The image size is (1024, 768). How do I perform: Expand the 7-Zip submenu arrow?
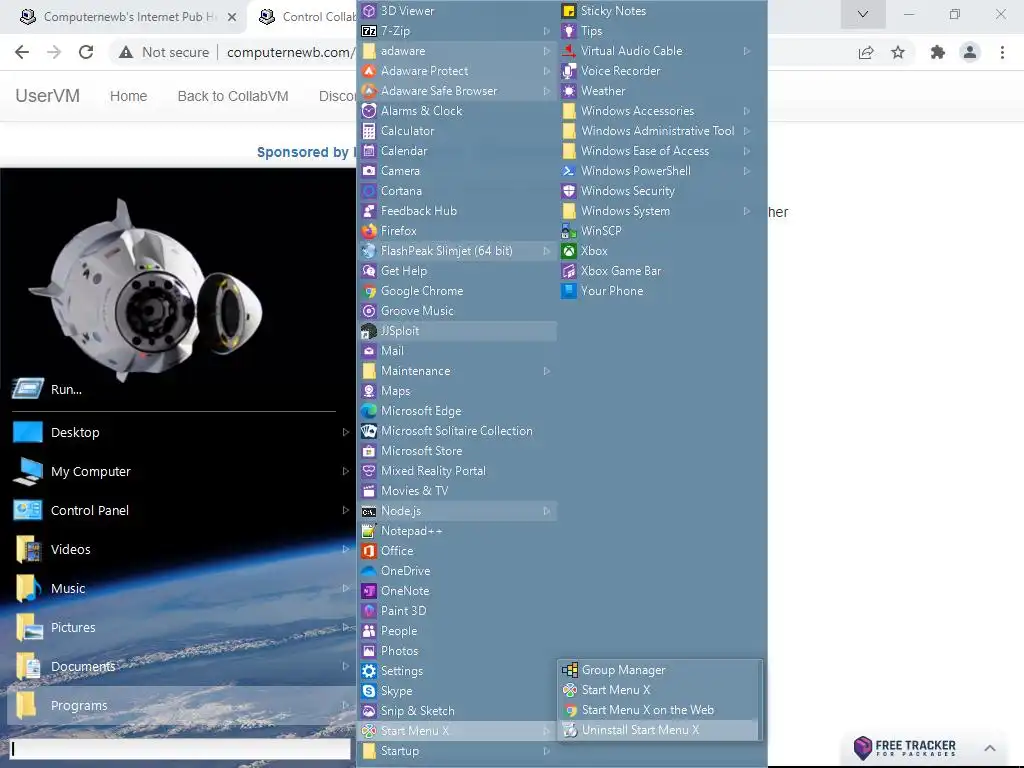click(547, 31)
